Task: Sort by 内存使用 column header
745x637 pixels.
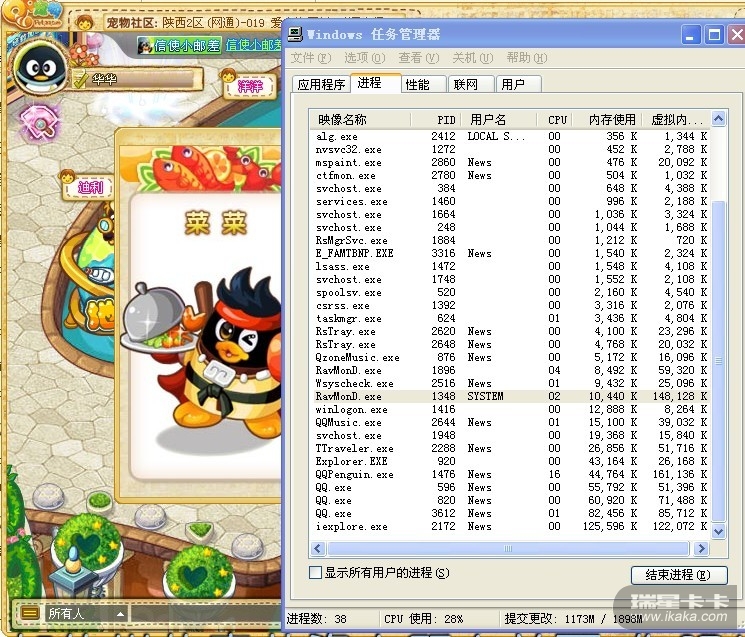Action: (608, 119)
